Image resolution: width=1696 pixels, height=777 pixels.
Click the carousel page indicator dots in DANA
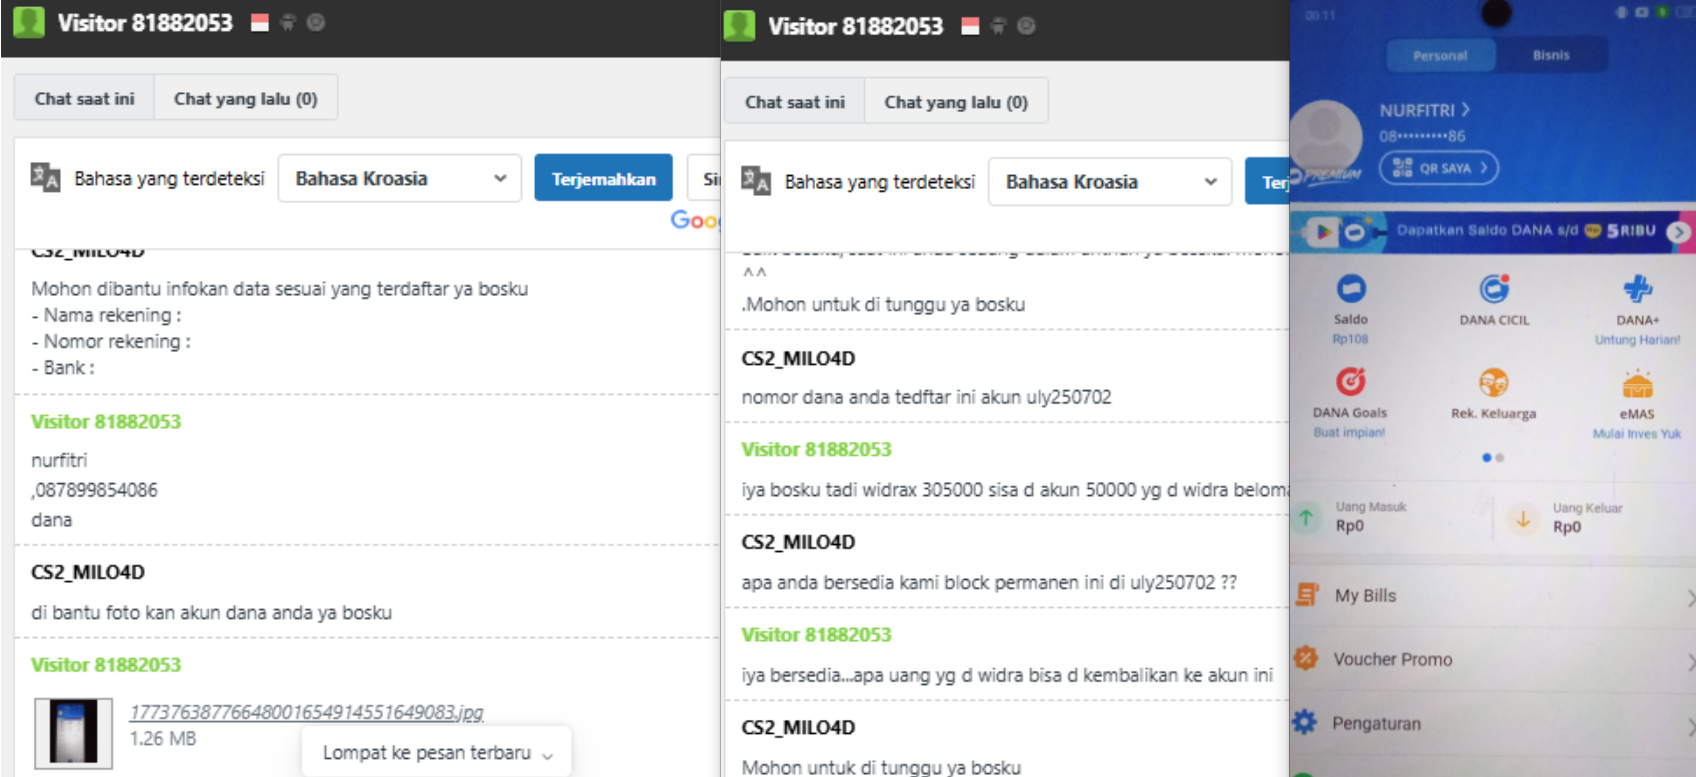(1493, 457)
